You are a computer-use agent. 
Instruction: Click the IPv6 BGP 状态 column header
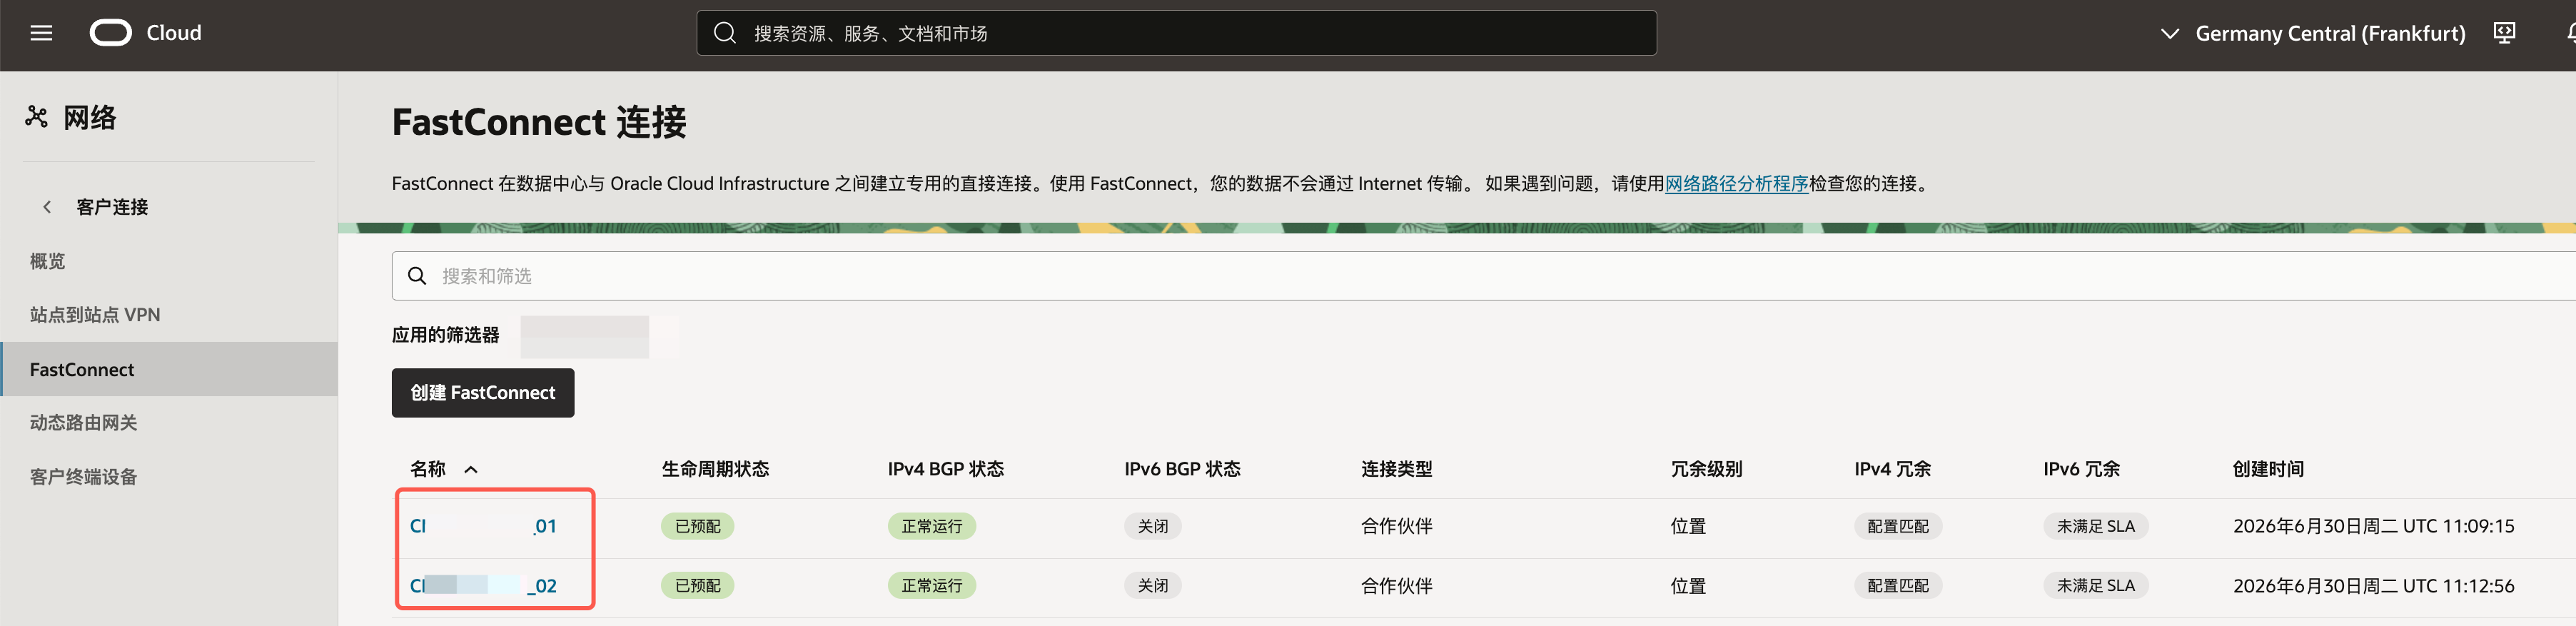(x=1182, y=469)
